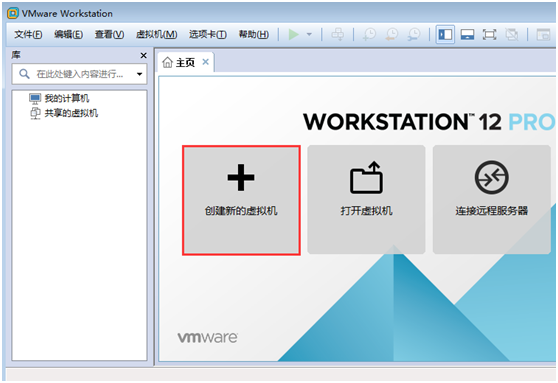Click the magnifier icon in library search

(24, 74)
